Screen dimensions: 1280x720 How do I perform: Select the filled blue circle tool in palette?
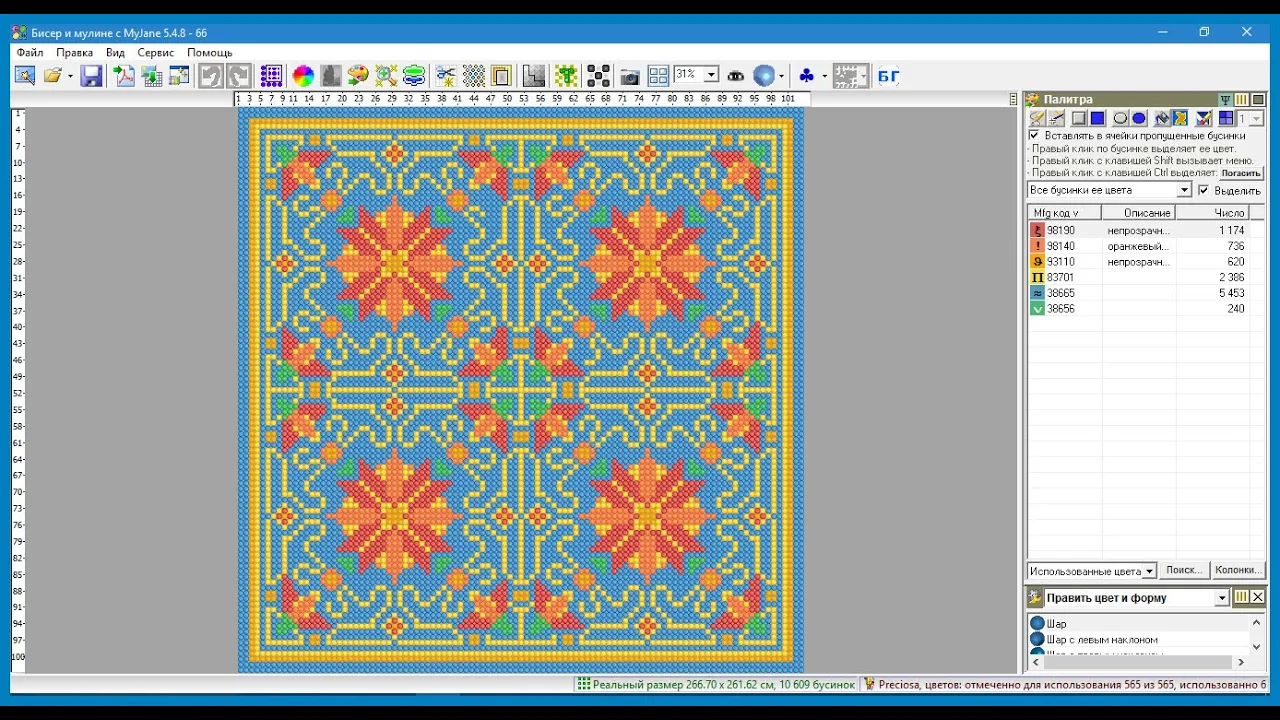coord(1138,118)
